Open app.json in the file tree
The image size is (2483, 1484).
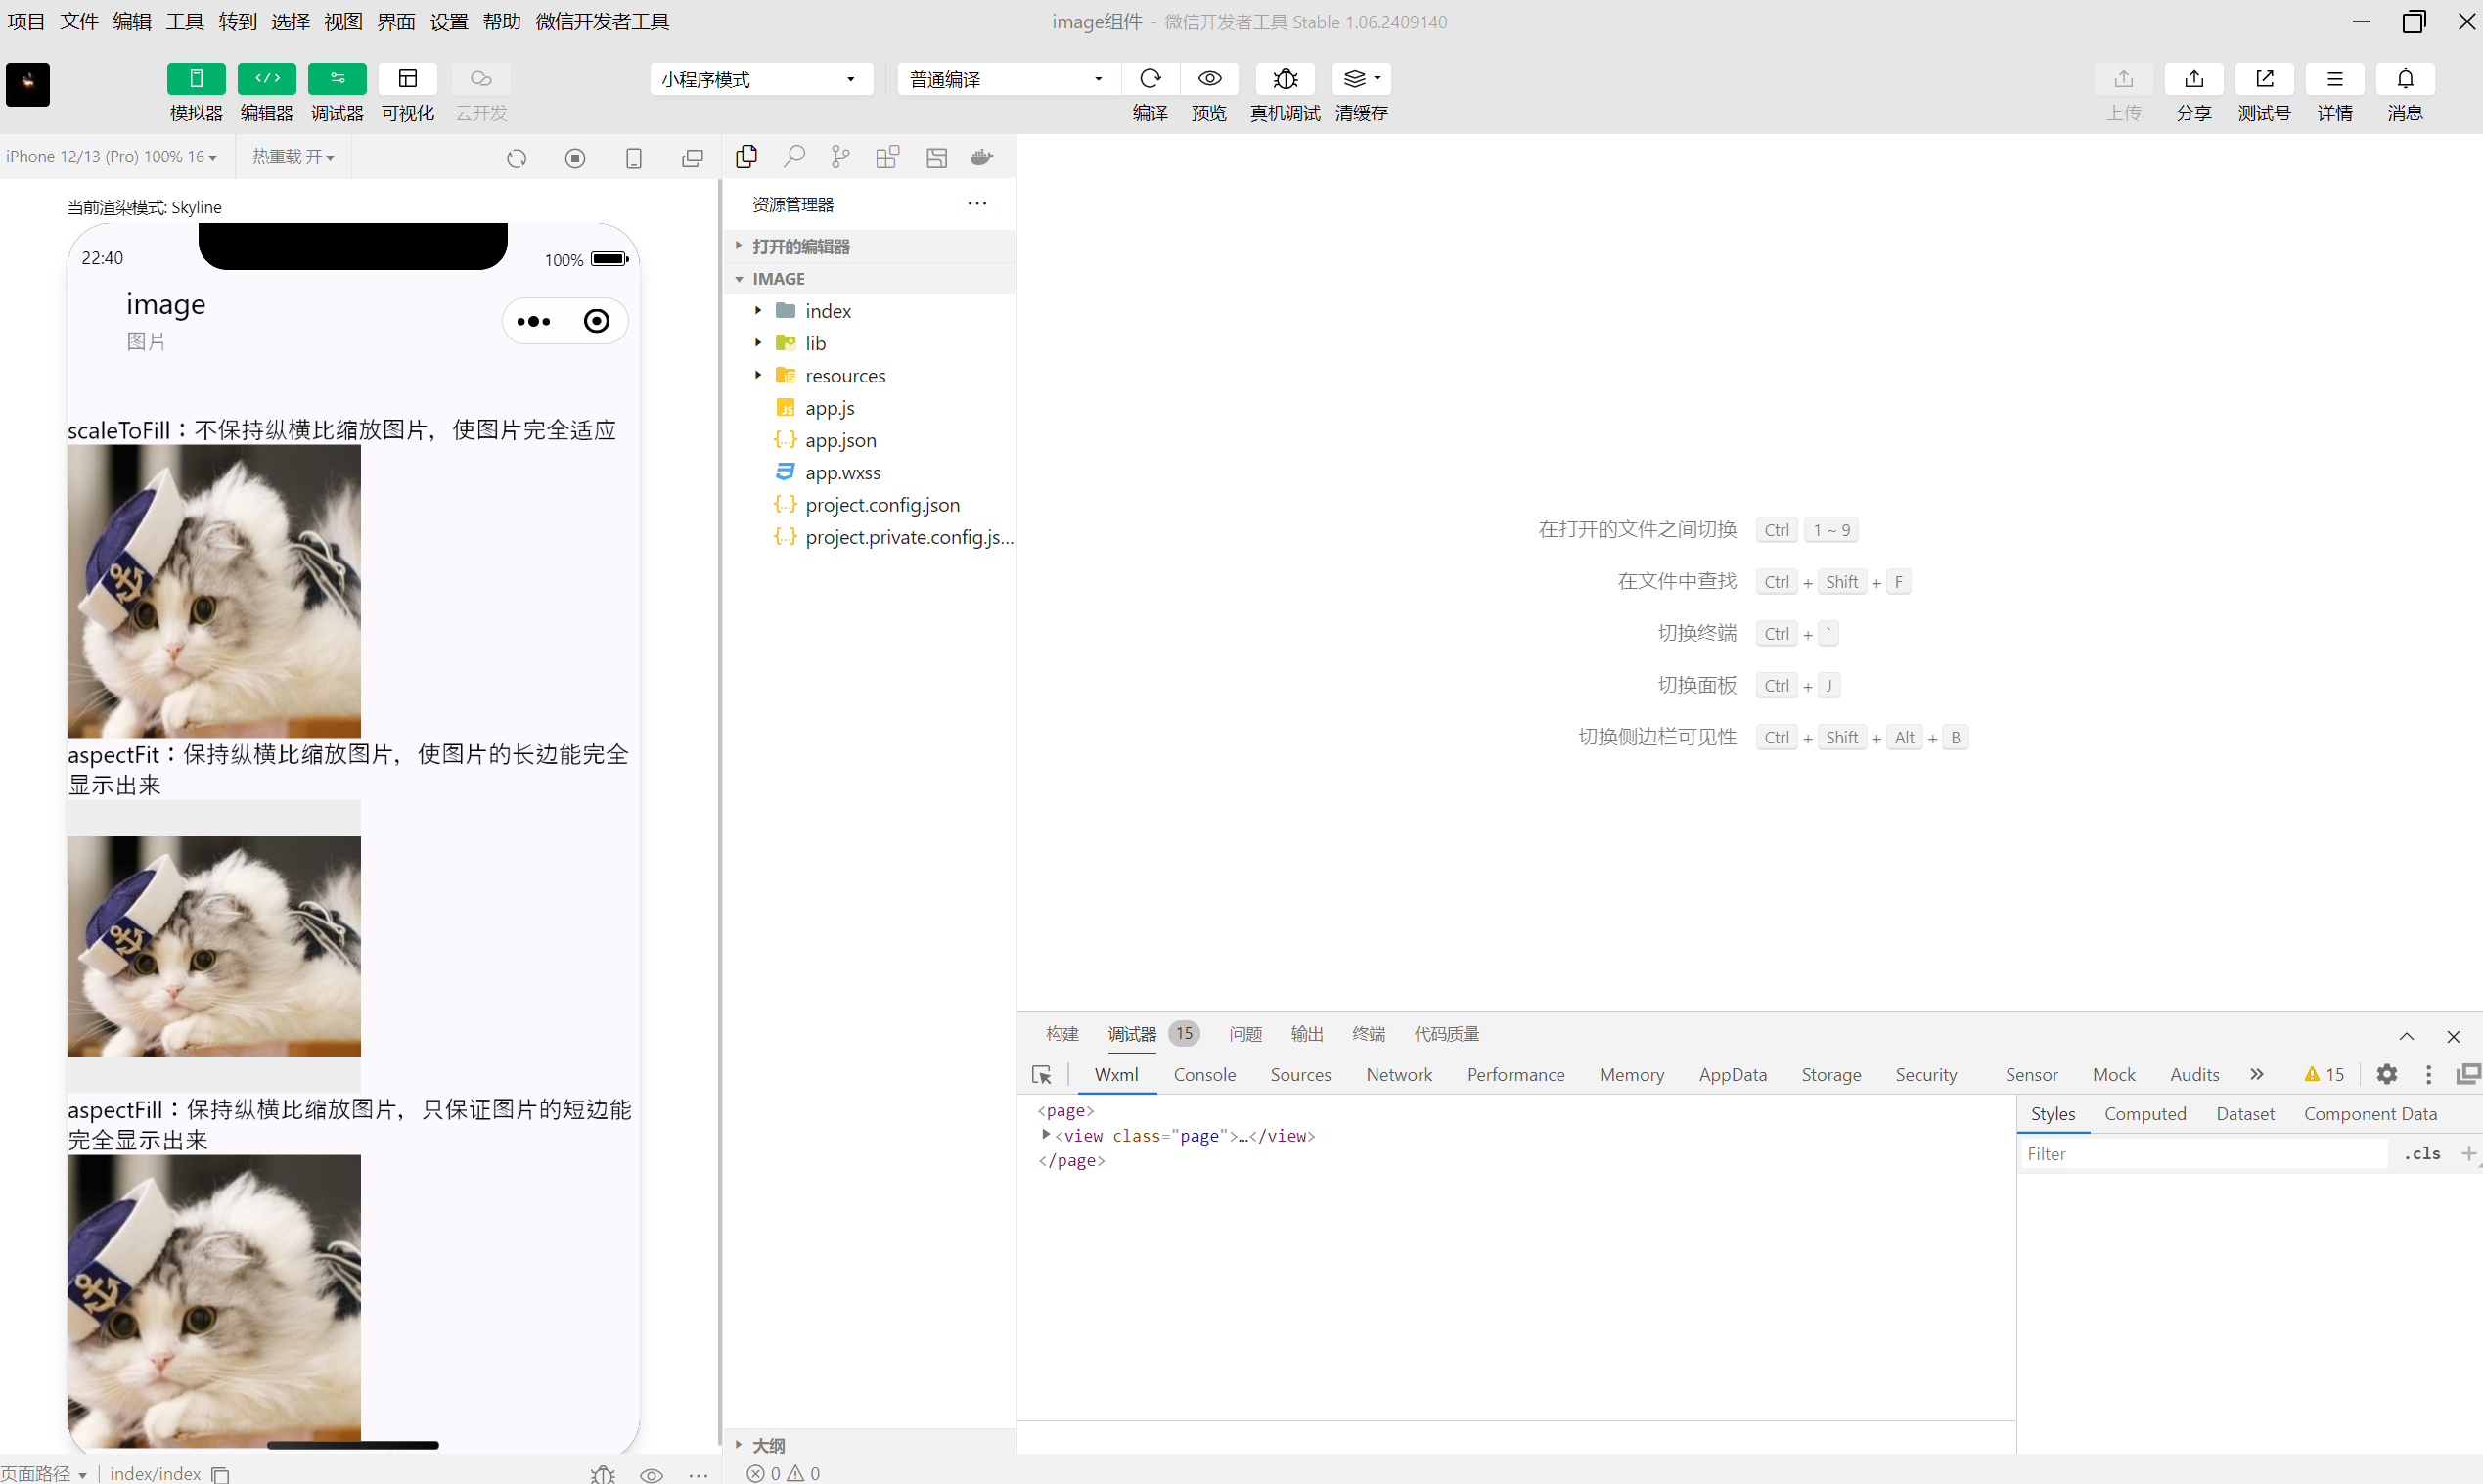click(840, 440)
